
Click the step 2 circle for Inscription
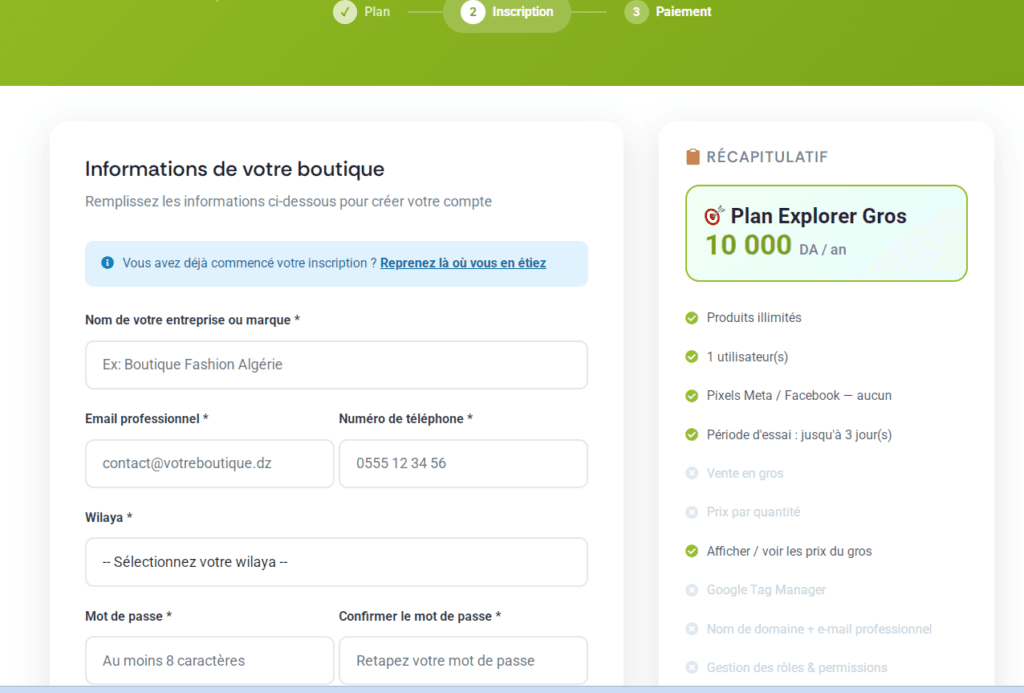click(473, 12)
